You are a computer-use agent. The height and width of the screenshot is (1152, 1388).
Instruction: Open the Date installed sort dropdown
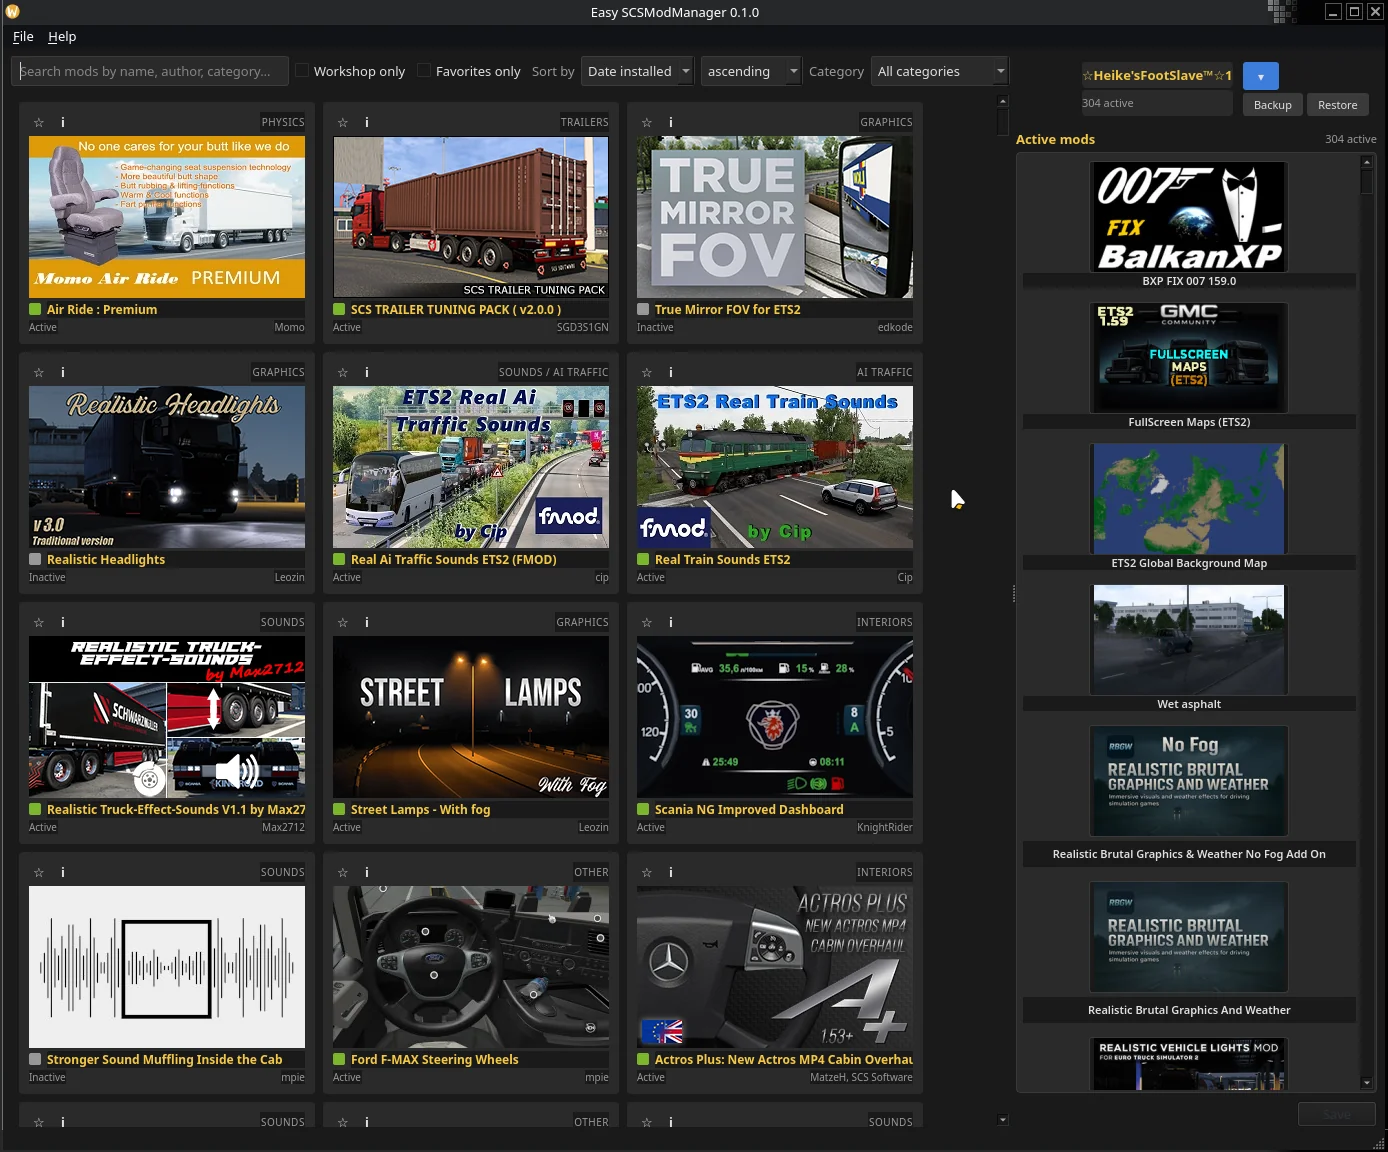(x=638, y=71)
